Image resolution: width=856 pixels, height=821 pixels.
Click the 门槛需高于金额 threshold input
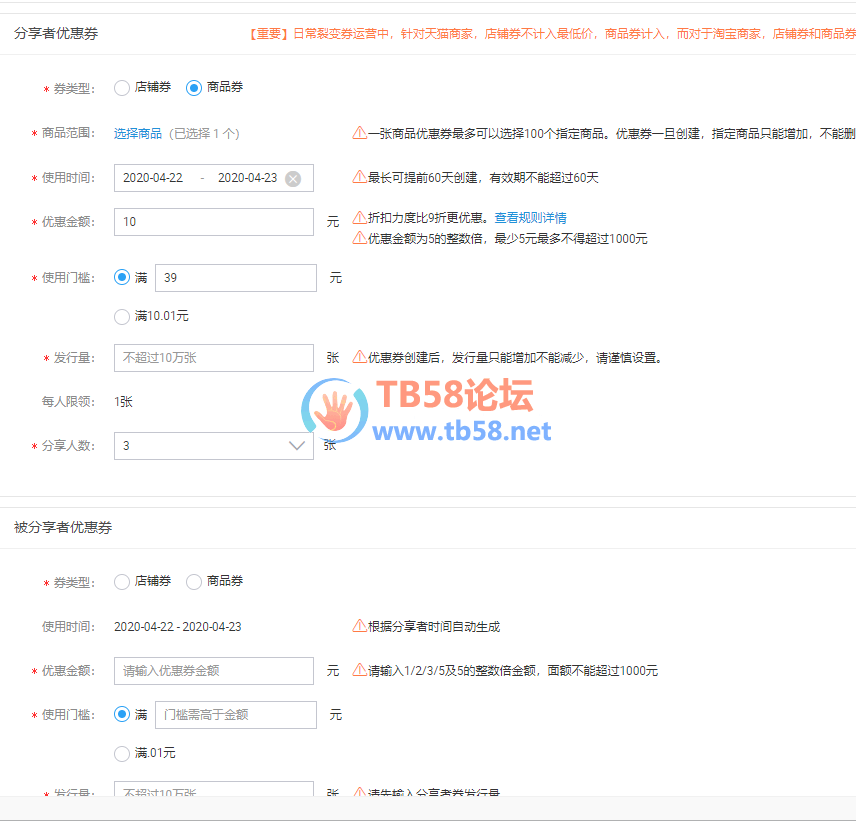[235, 714]
